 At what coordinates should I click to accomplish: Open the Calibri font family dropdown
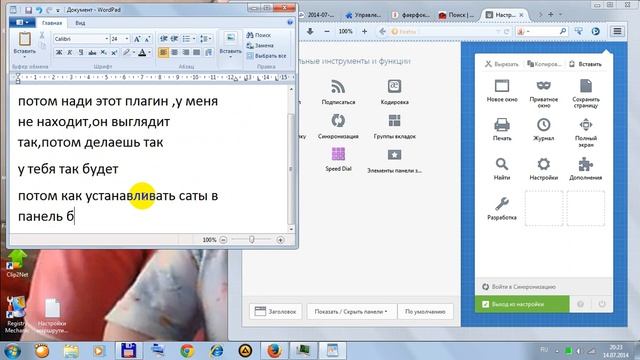pos(107,39)
